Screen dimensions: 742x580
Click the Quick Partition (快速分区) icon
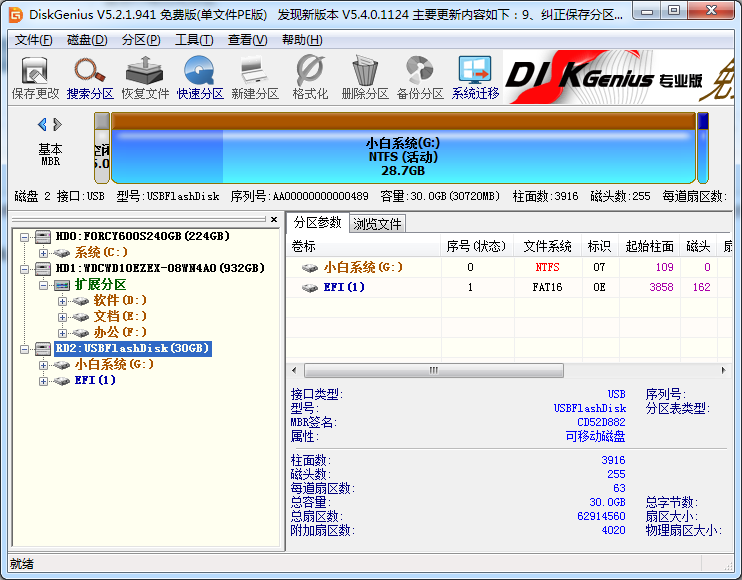click(x=200, y=78)
